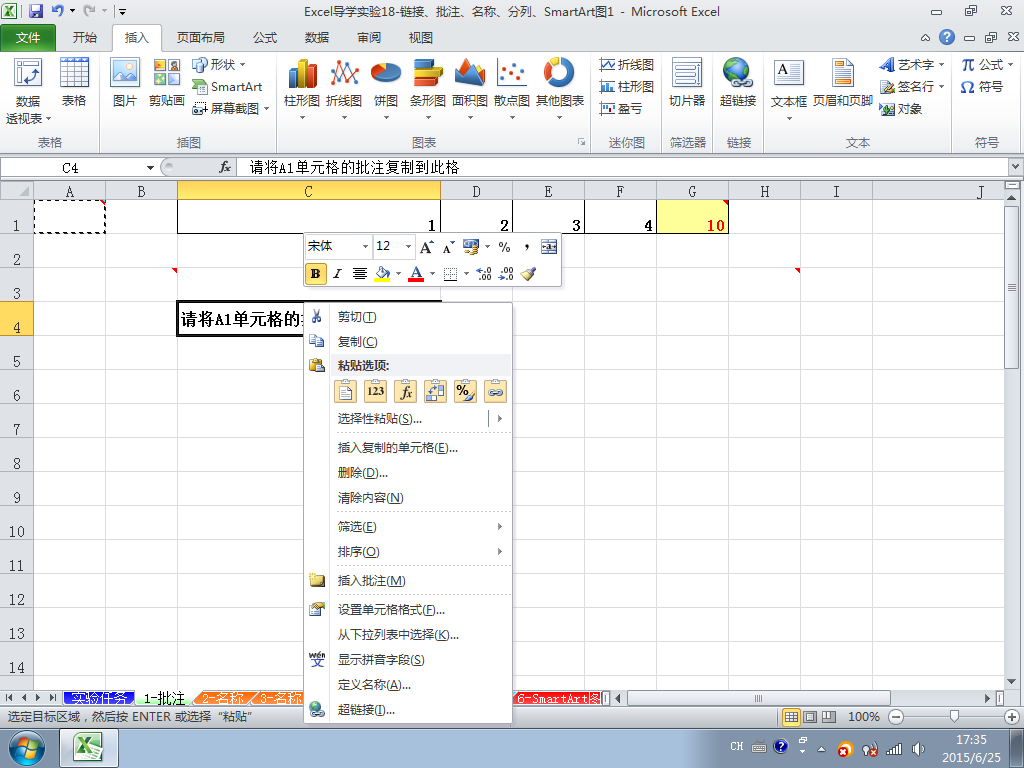Select cell G1 containing 10

692,217
